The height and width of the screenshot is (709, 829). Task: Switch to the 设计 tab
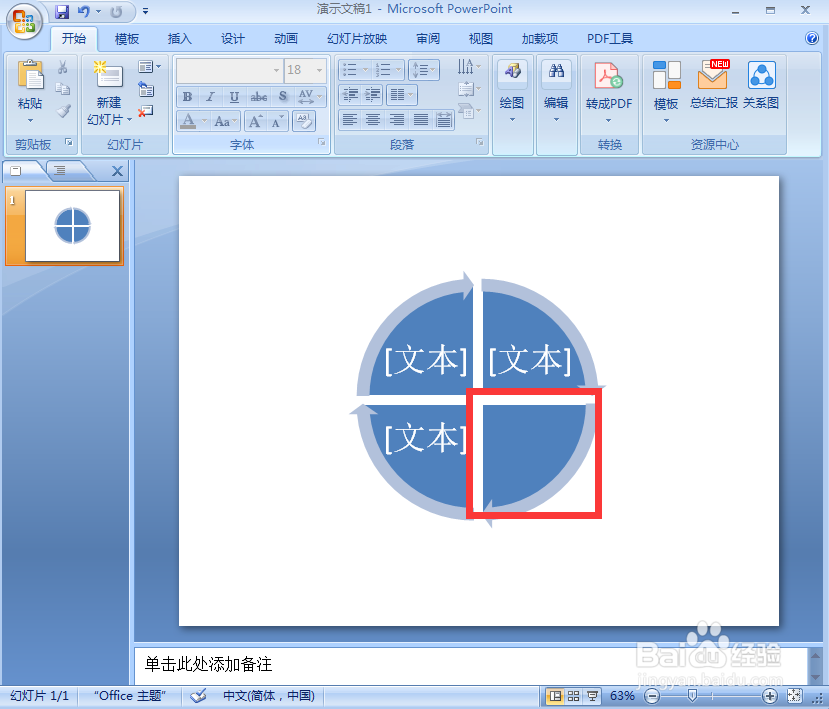(x=233, y=39)
